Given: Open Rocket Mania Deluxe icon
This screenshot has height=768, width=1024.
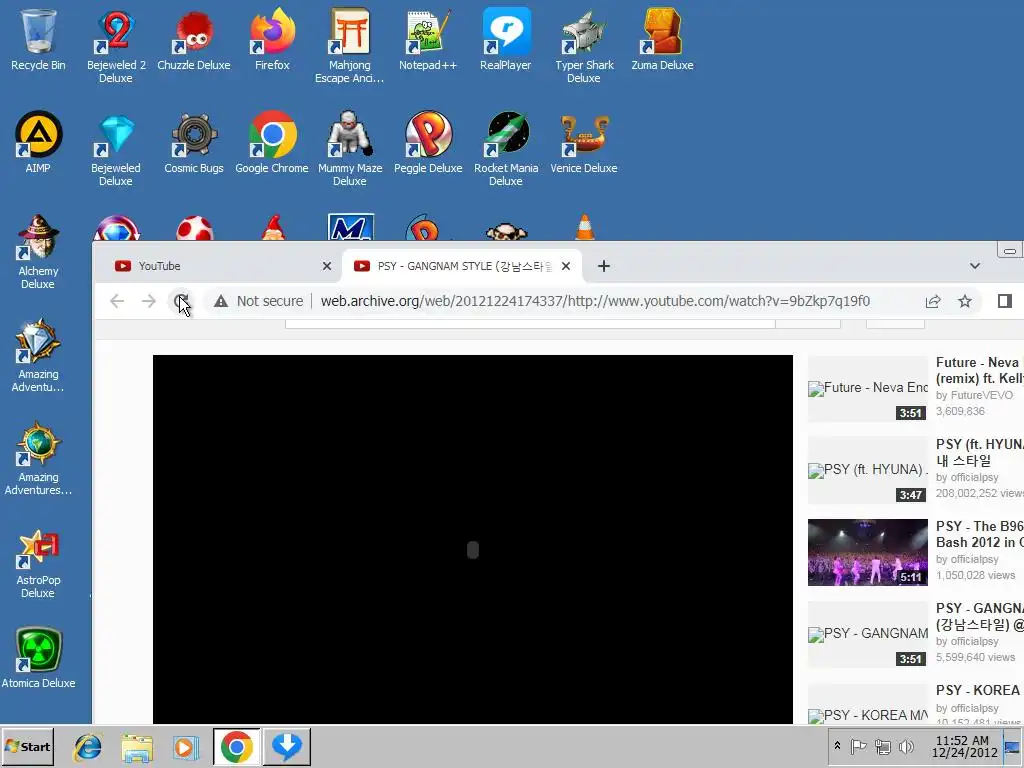Looking at the screenshot, I should pos(505,148).
